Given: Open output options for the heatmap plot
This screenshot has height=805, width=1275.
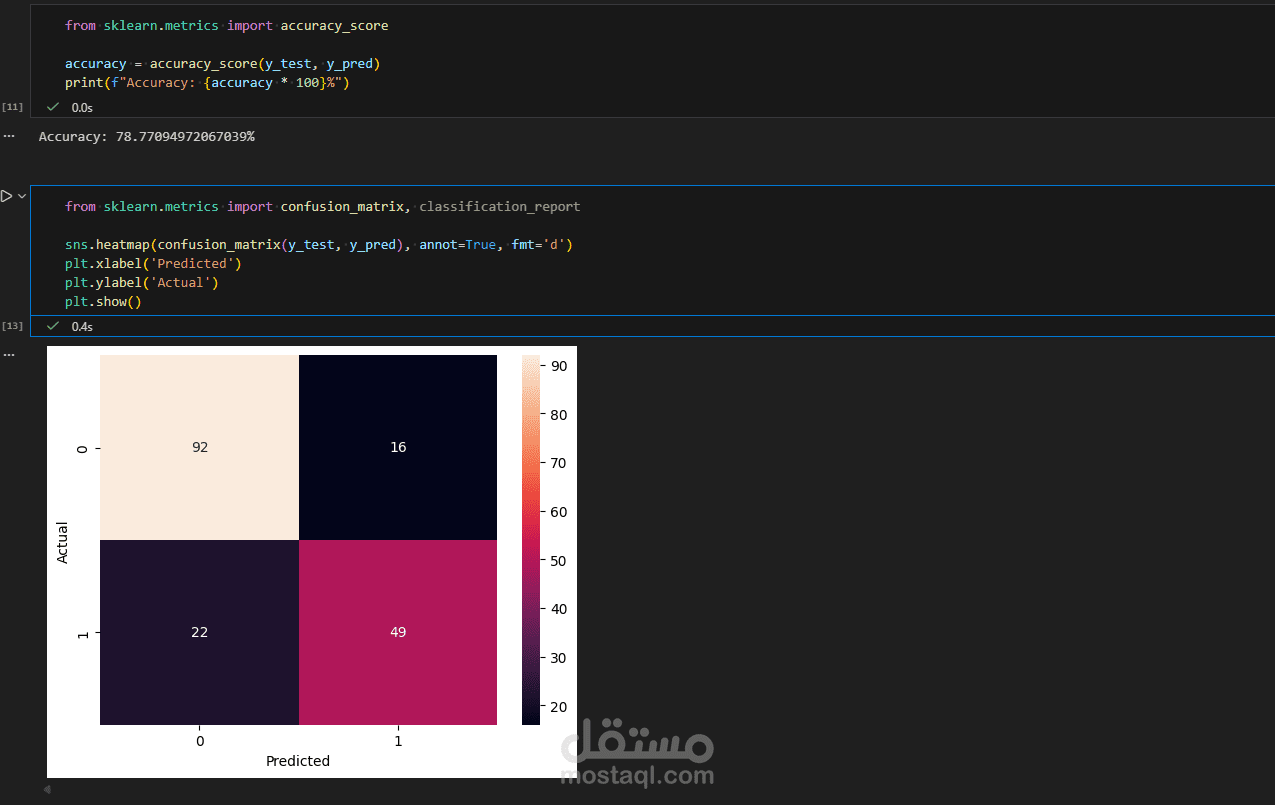Looking at the screenshot, I should click(9, 353).
